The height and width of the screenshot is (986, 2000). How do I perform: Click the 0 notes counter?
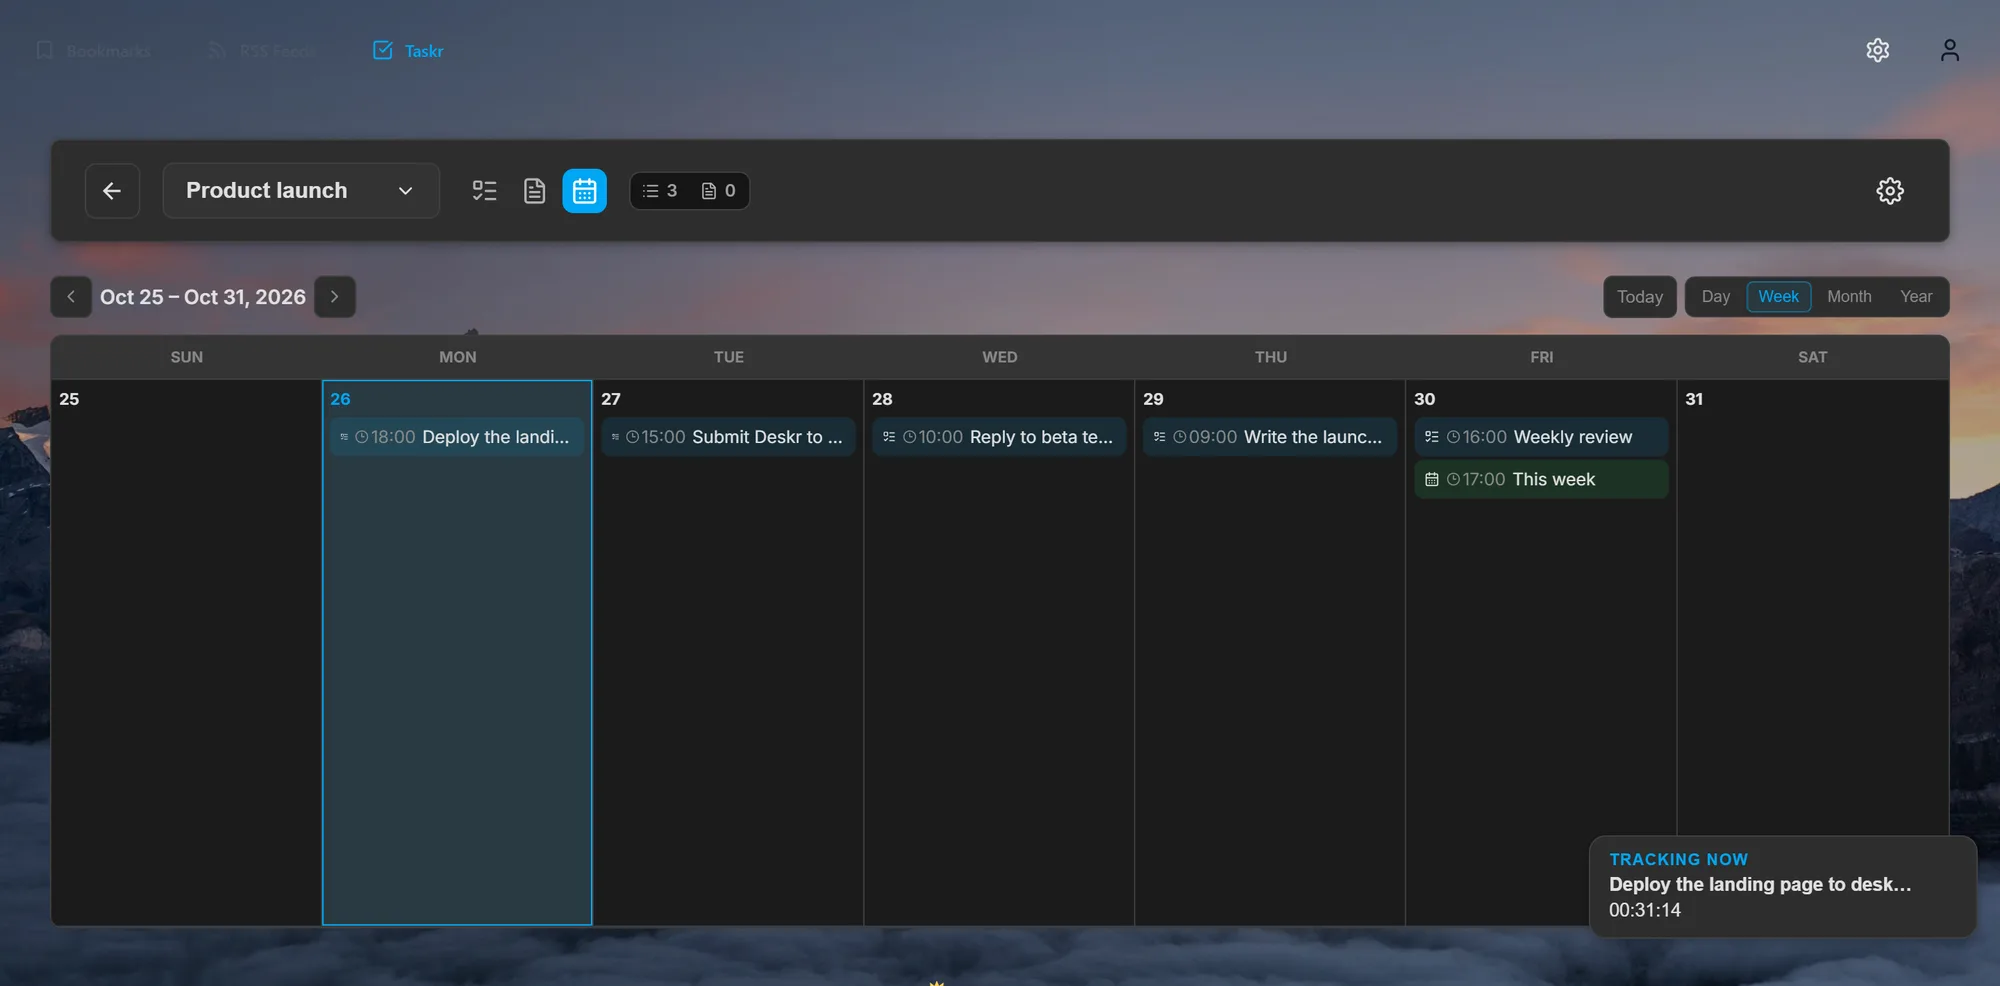[x=719, y=191]
